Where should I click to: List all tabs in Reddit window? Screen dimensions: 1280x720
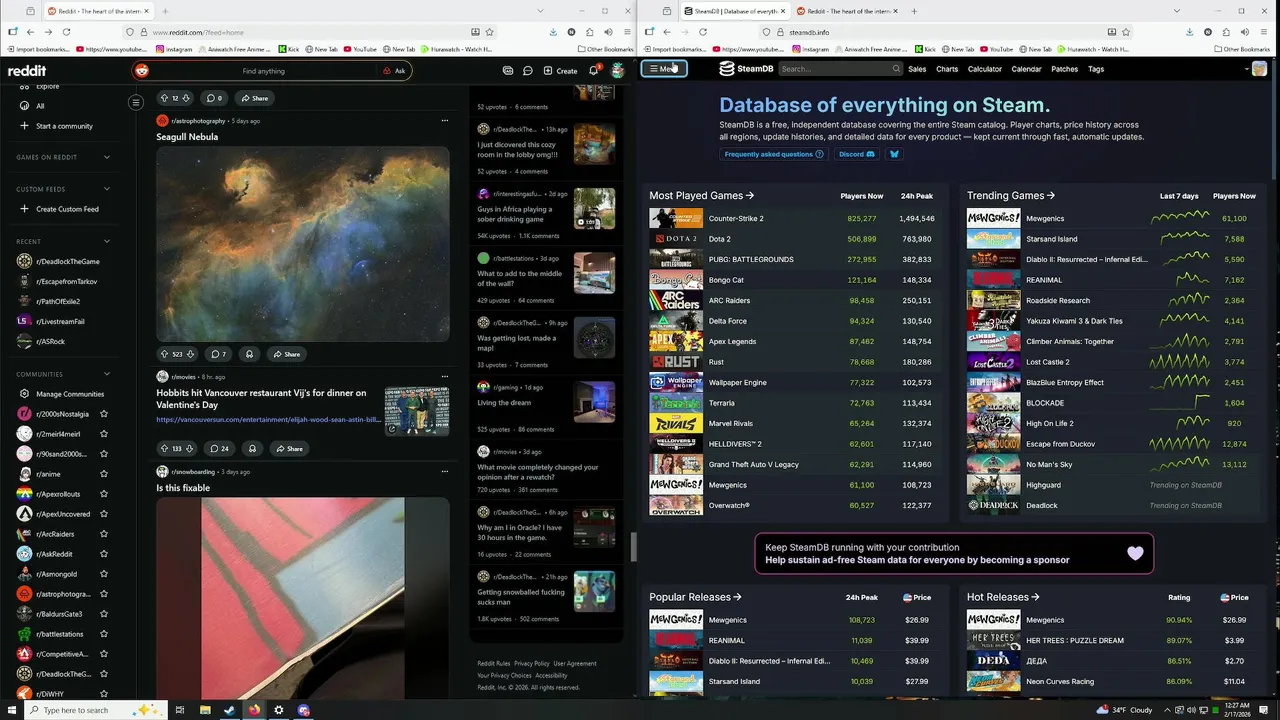pyautogui.click(x=541, y=11)
